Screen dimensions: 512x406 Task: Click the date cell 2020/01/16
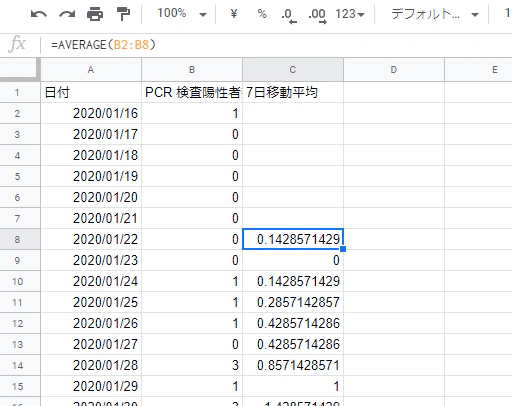coord(91,113)
